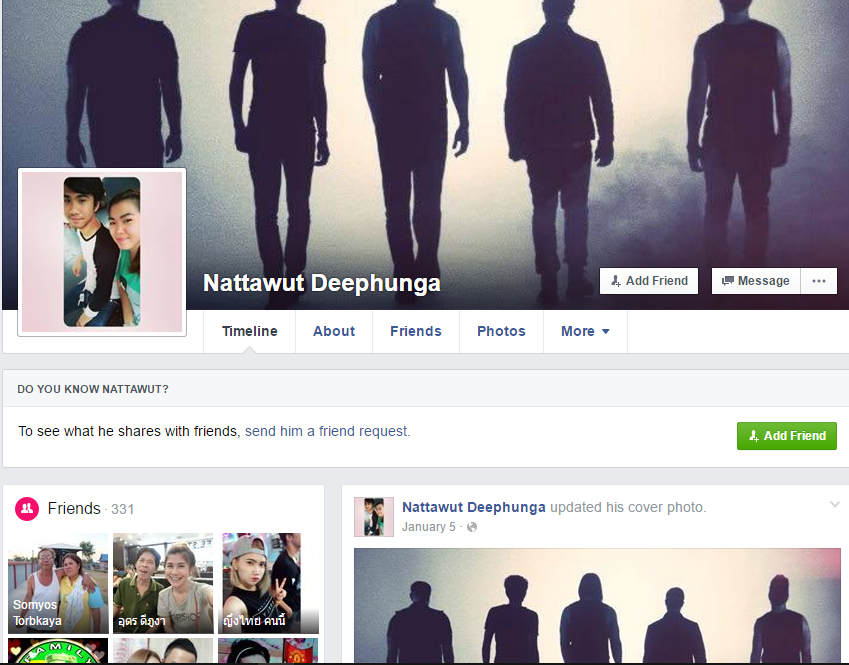Open friend อุดร ดีภูงา thumbnail
This screenshot has width=849, height=665.
[163, 583]
